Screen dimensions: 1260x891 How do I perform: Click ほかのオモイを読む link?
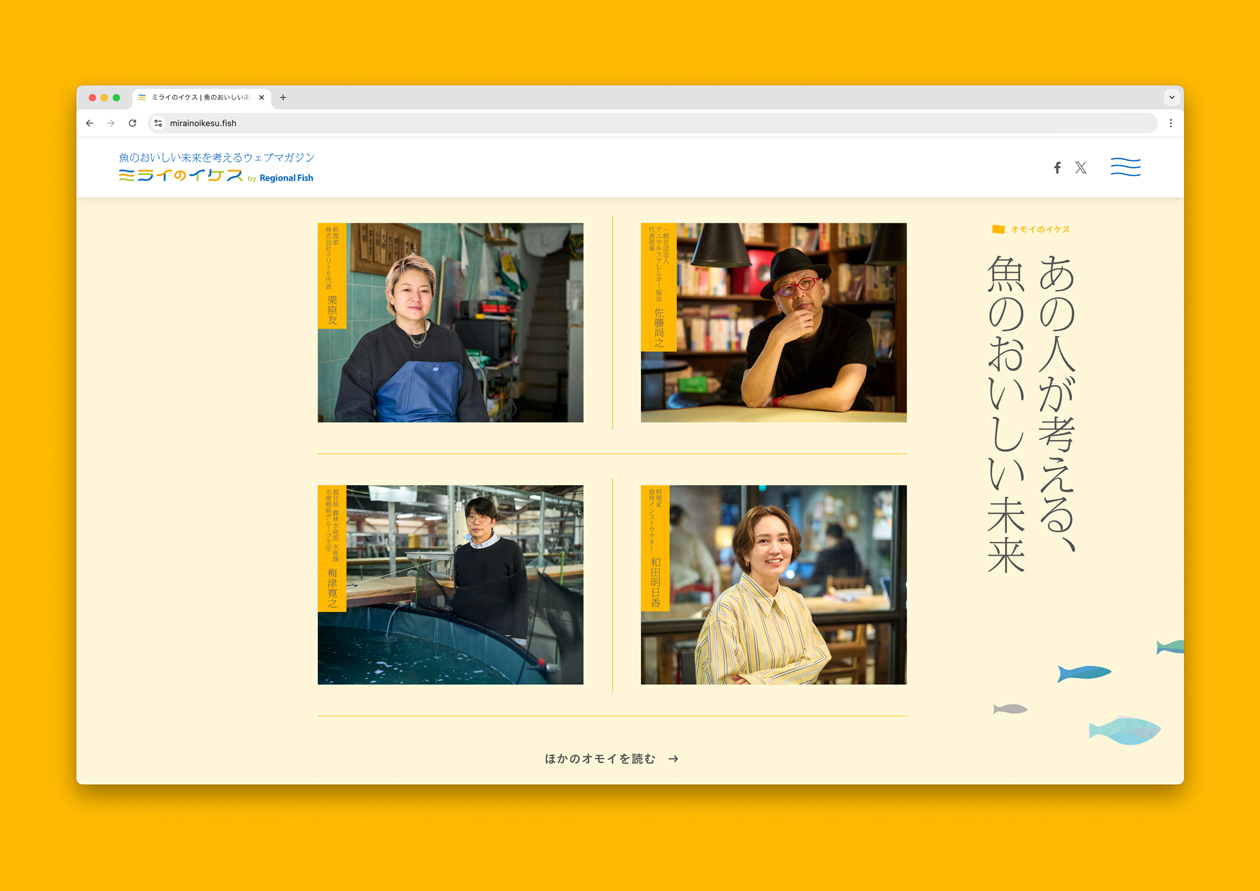click(611, 759)
